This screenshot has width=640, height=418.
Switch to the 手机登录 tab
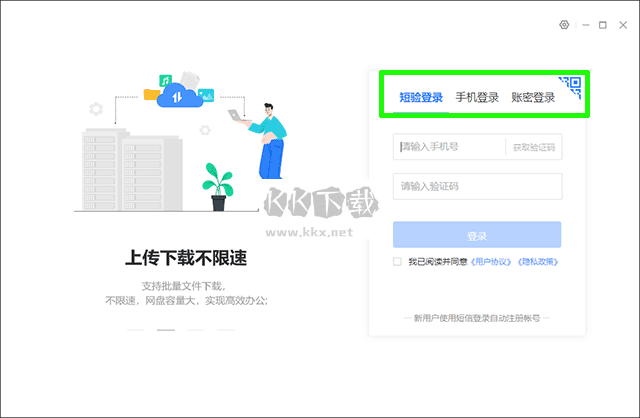(477, 98)
